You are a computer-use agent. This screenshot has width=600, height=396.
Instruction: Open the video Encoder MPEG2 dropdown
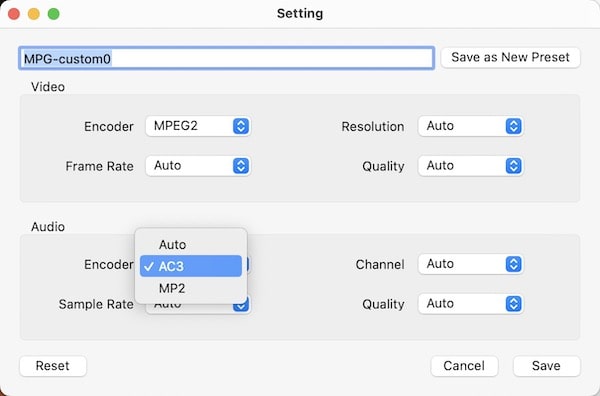(198, 126)
